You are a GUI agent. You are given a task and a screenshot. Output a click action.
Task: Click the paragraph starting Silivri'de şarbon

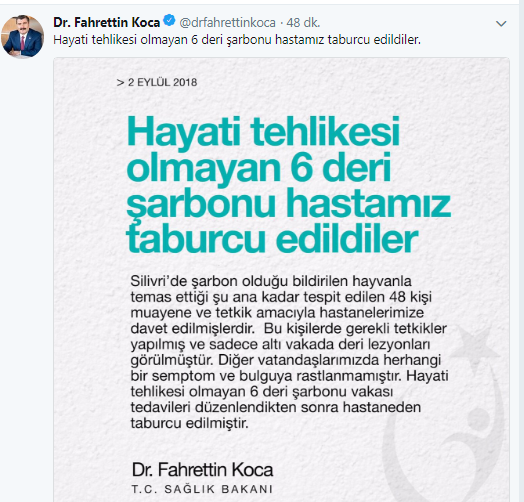[x=289, y=352]
